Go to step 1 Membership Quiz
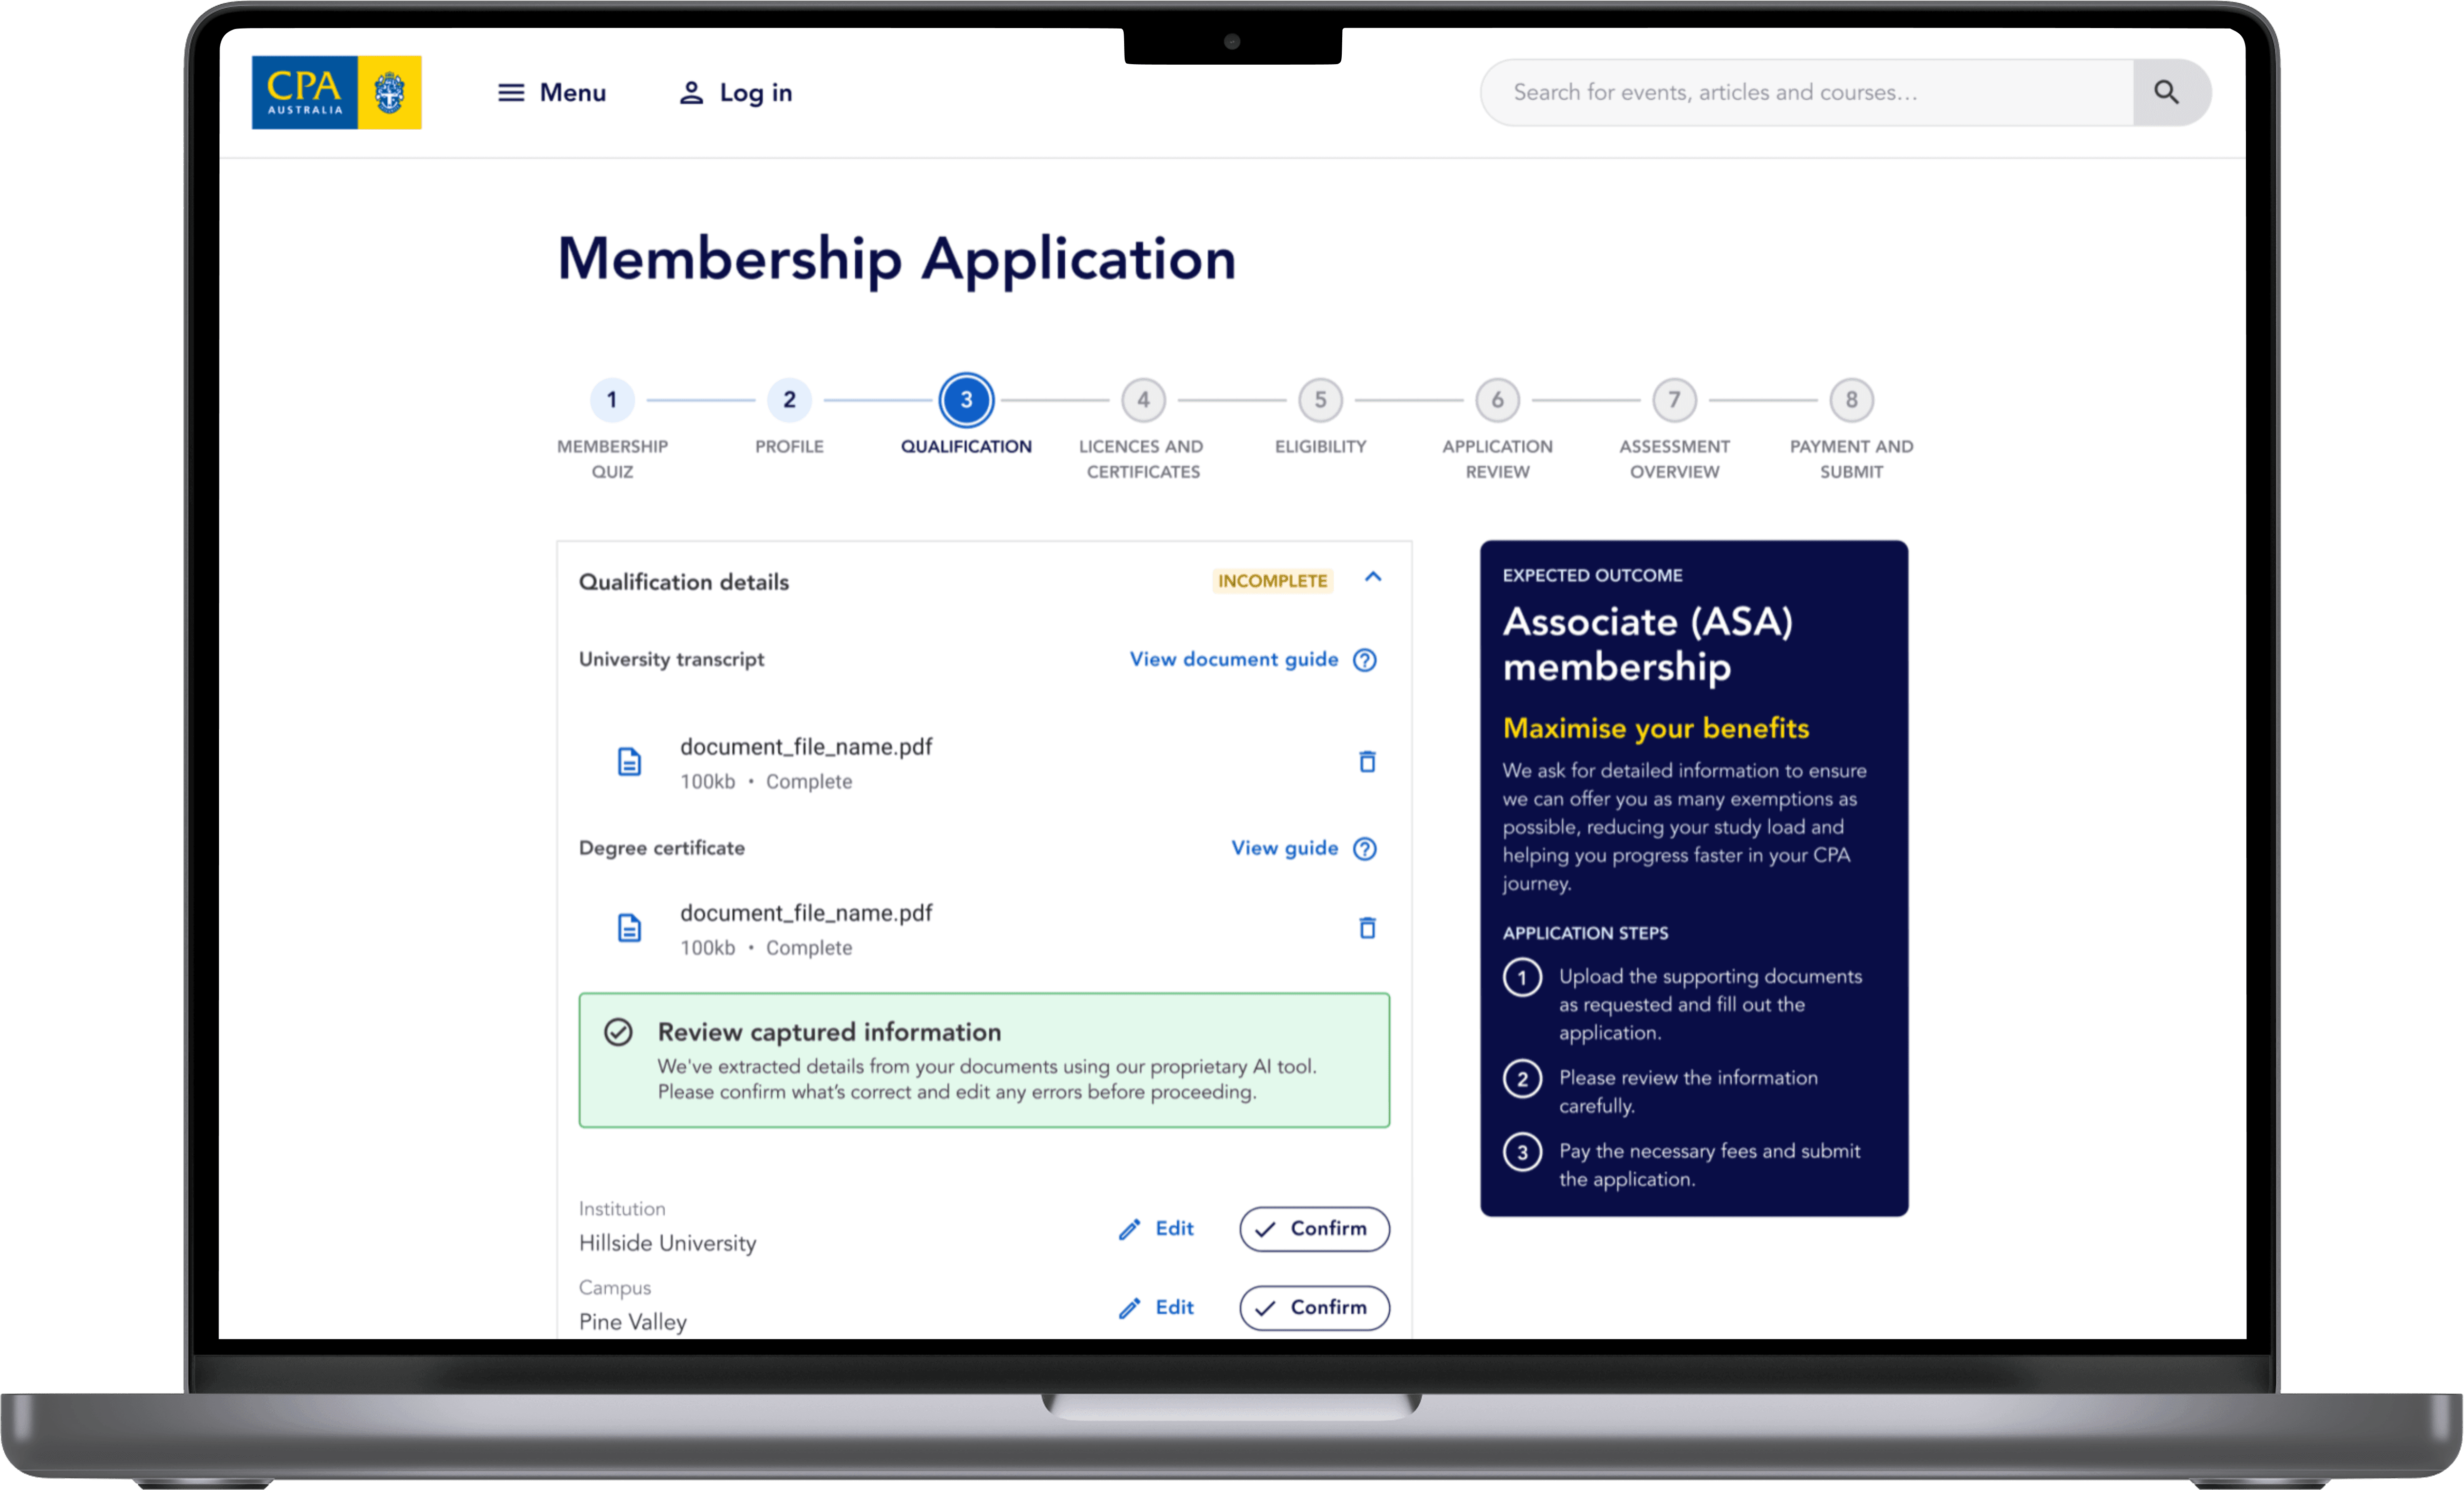2464x1490 pixels. coord(612,400)
